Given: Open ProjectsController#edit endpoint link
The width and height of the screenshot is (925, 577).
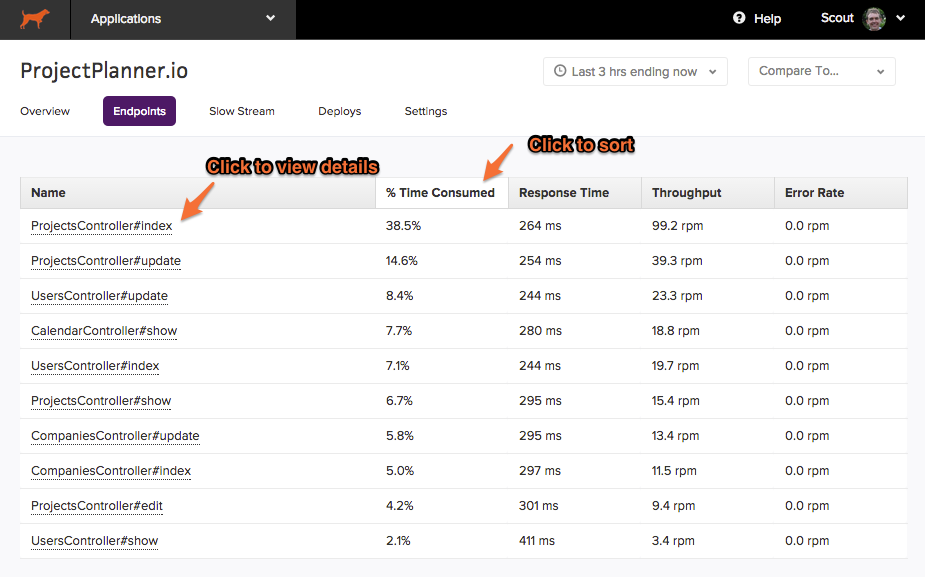Looking at the screenshot, I should [97, 506].
